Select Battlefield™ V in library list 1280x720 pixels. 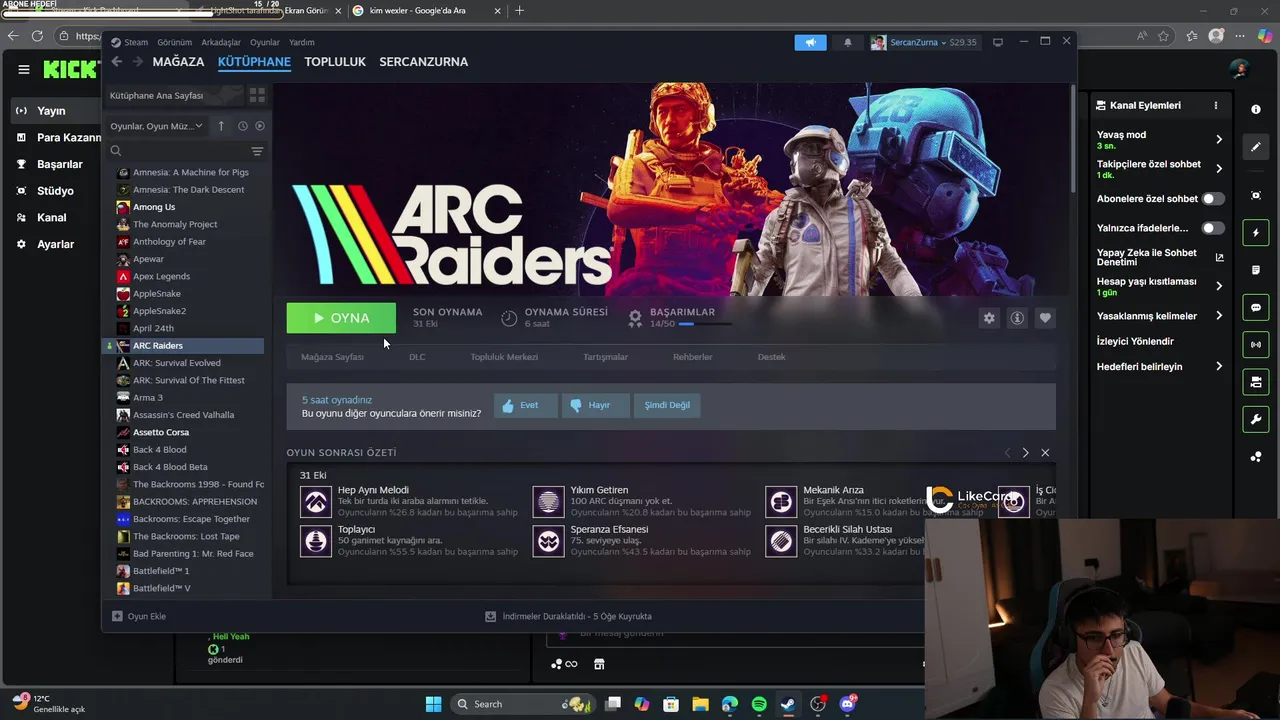161,588
